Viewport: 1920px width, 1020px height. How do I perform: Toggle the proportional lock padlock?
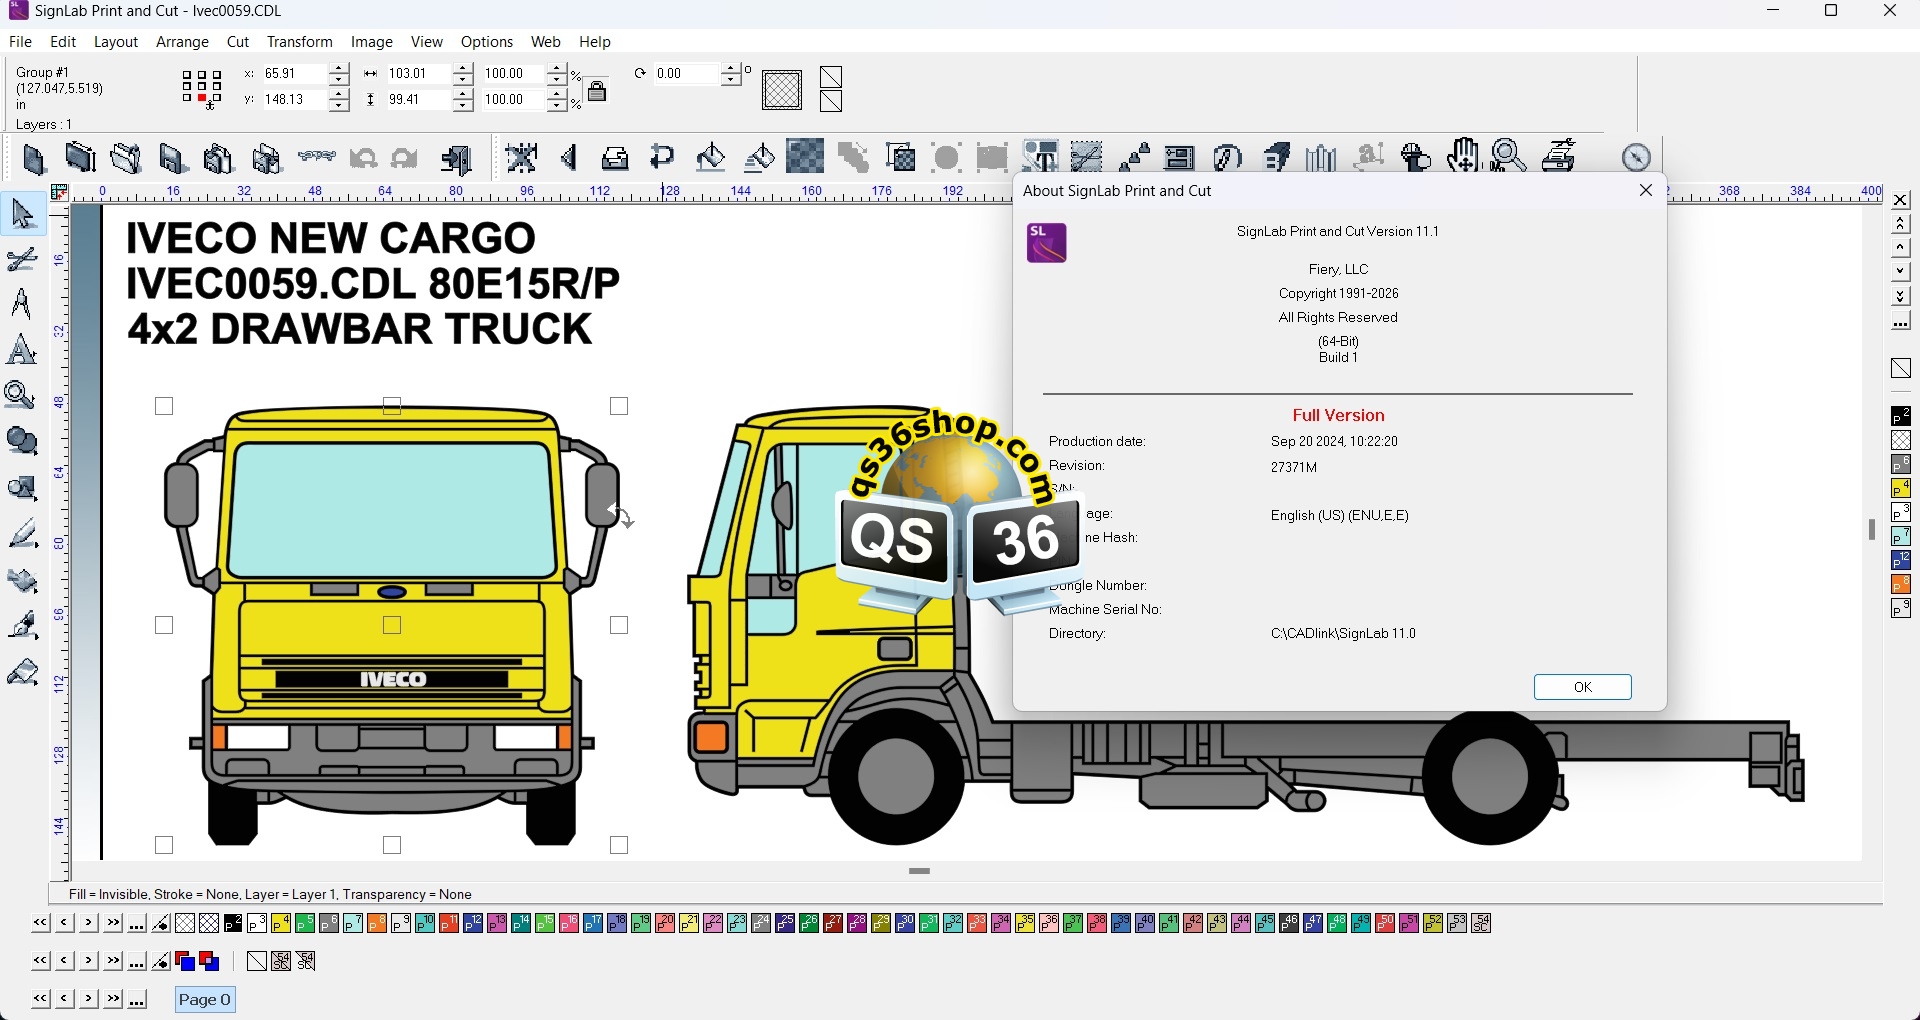point(597,92)
